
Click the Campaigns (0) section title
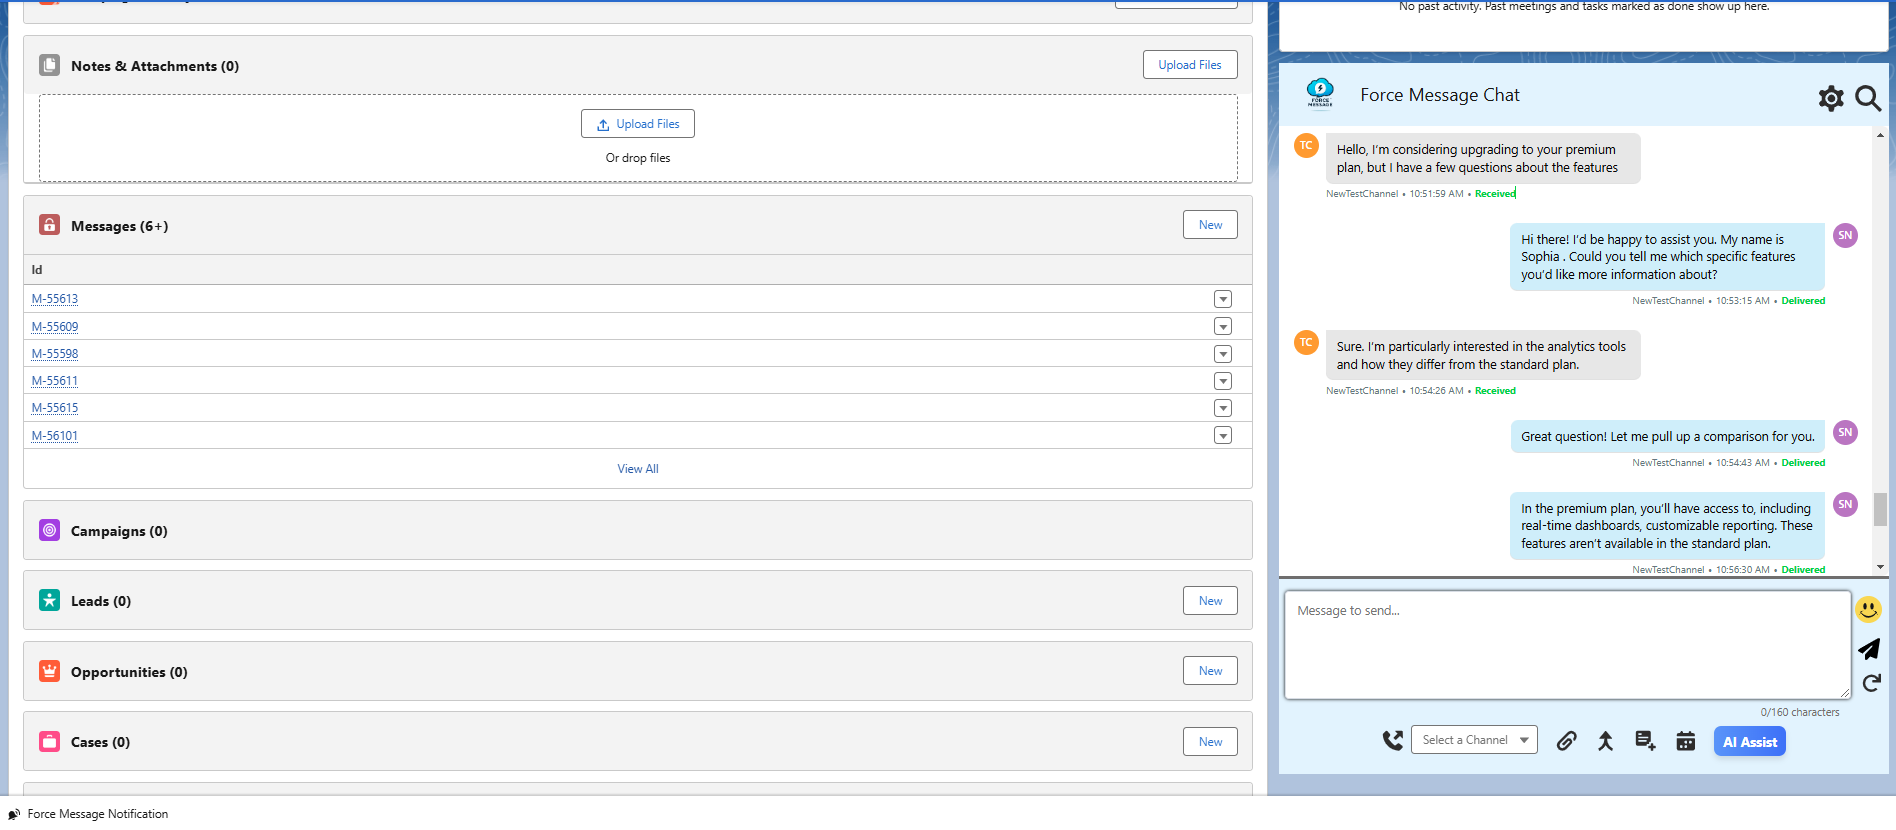(x=119, y=531)
